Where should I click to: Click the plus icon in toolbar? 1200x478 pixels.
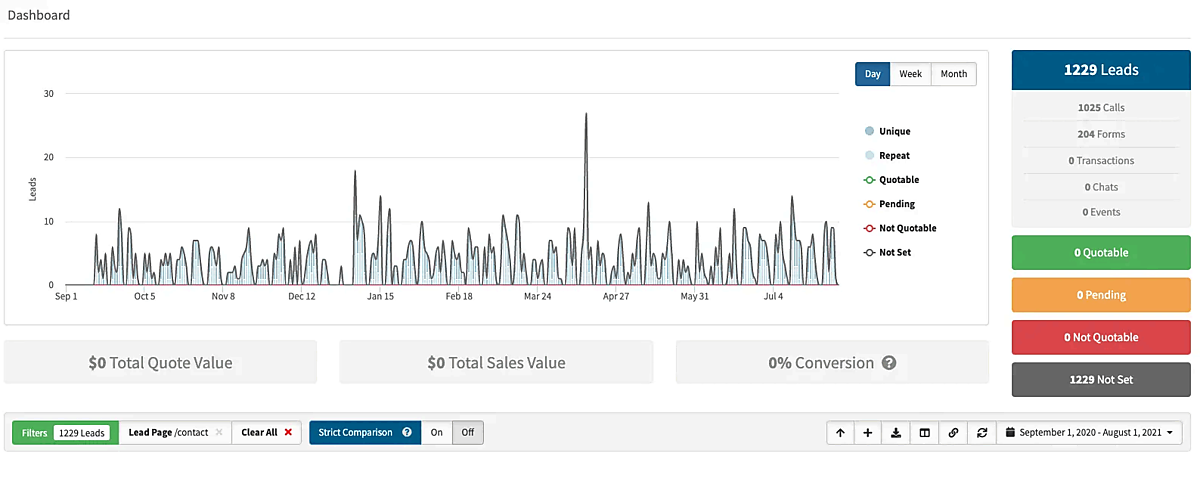pyautogui.click(x=868, y=433)
